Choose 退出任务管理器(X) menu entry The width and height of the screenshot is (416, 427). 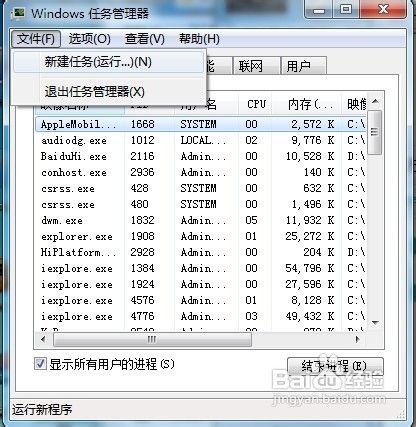(108, 92)
